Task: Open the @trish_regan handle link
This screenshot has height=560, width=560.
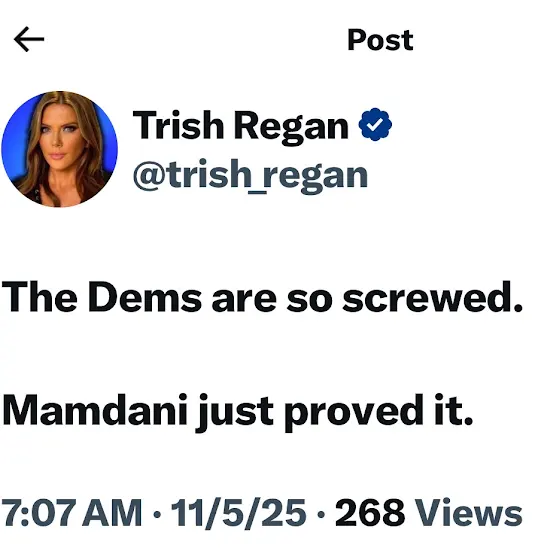Action: coord(250,176)
